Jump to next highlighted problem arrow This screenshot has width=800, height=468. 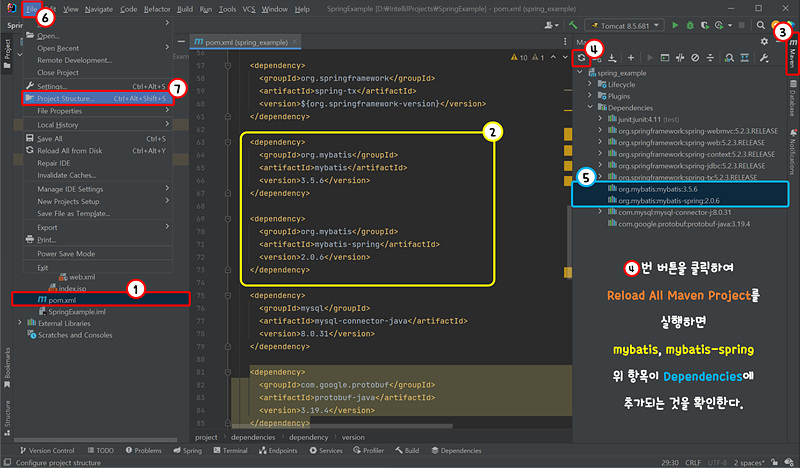[x=565, y=57]
